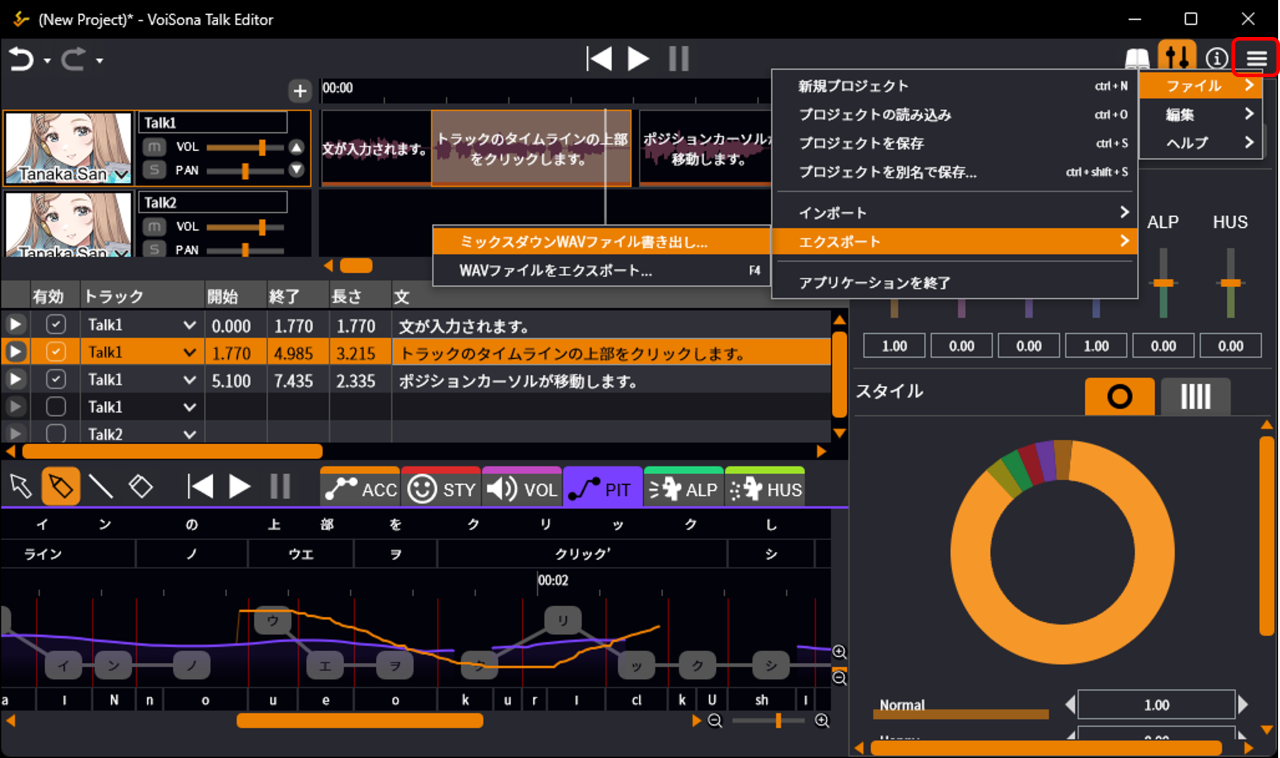Image resolution: width=1280 pixels, height=758 pixels.
Task: Select the line drawing tool
Action: click(x=100, y=487)
